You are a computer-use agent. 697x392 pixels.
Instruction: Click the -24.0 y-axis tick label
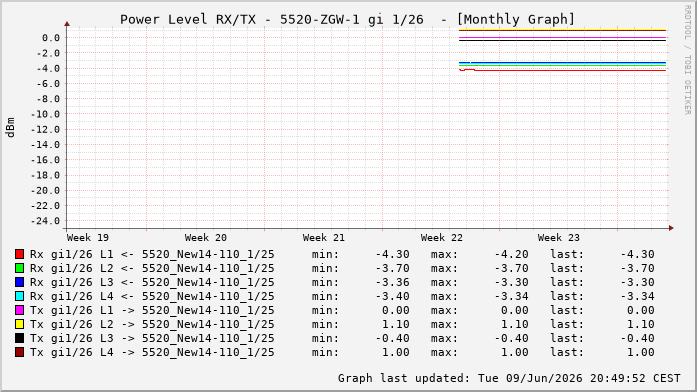(x=45, y=221)
